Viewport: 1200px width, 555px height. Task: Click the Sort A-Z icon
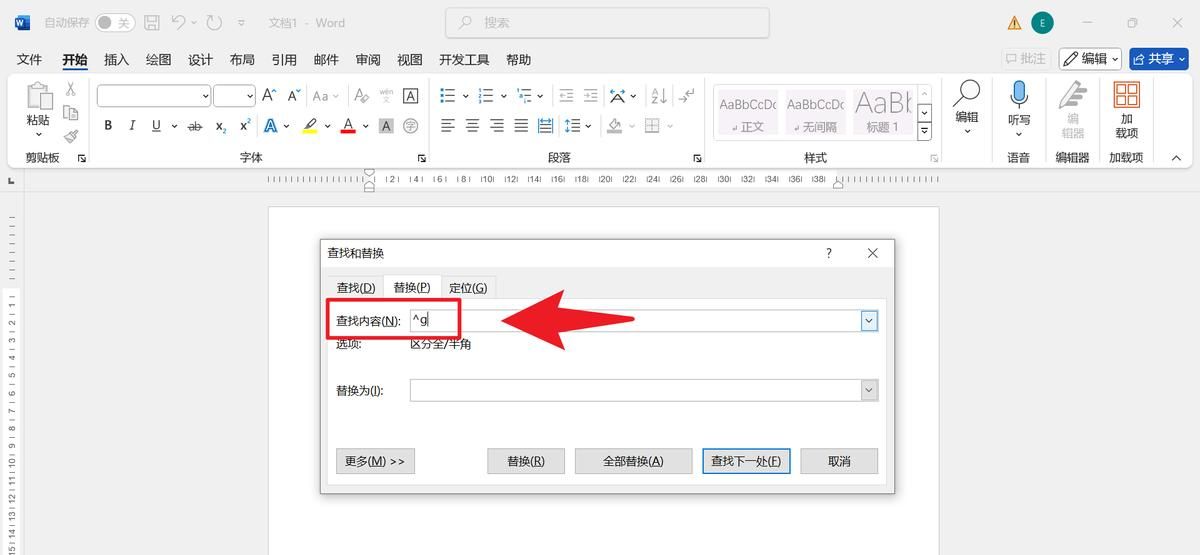click(x=659, y=96)
